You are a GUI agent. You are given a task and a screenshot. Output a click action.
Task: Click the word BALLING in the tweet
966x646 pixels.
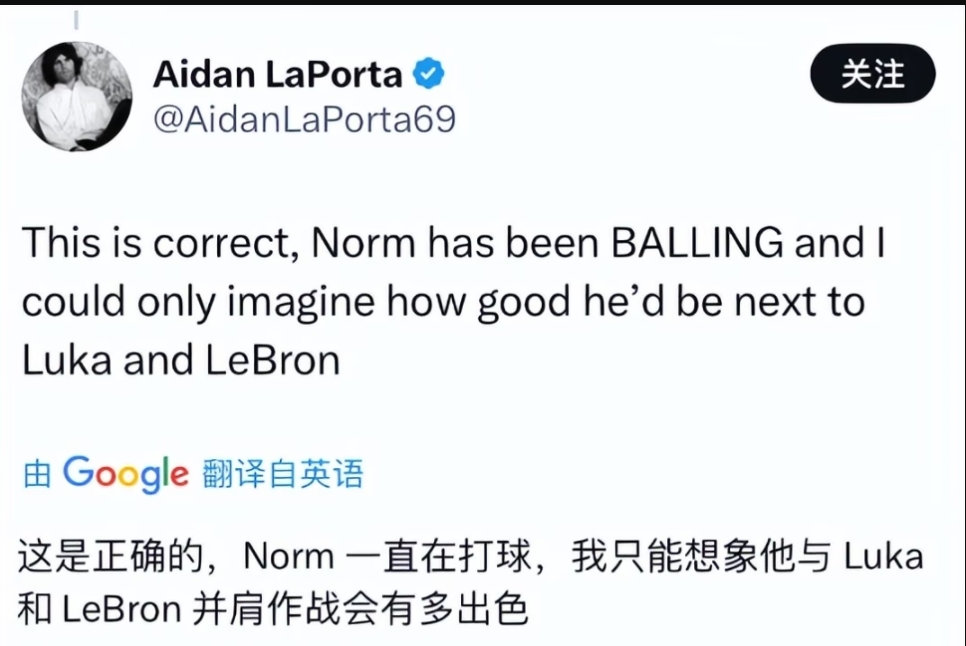pyautogui.click(x=697, y=244)
